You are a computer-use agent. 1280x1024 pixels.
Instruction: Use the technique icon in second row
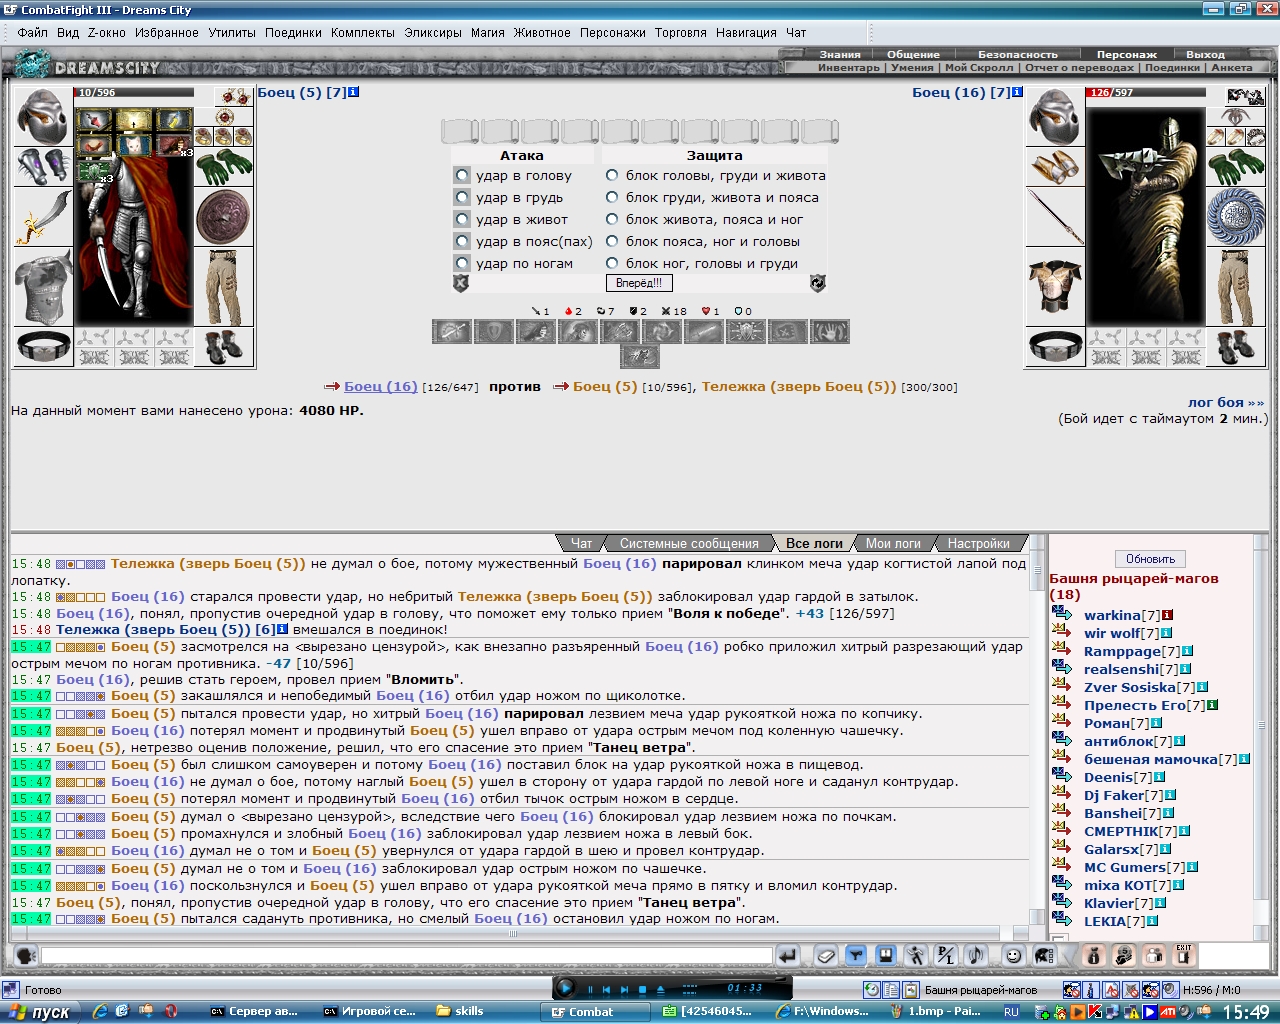pos(640,356)
